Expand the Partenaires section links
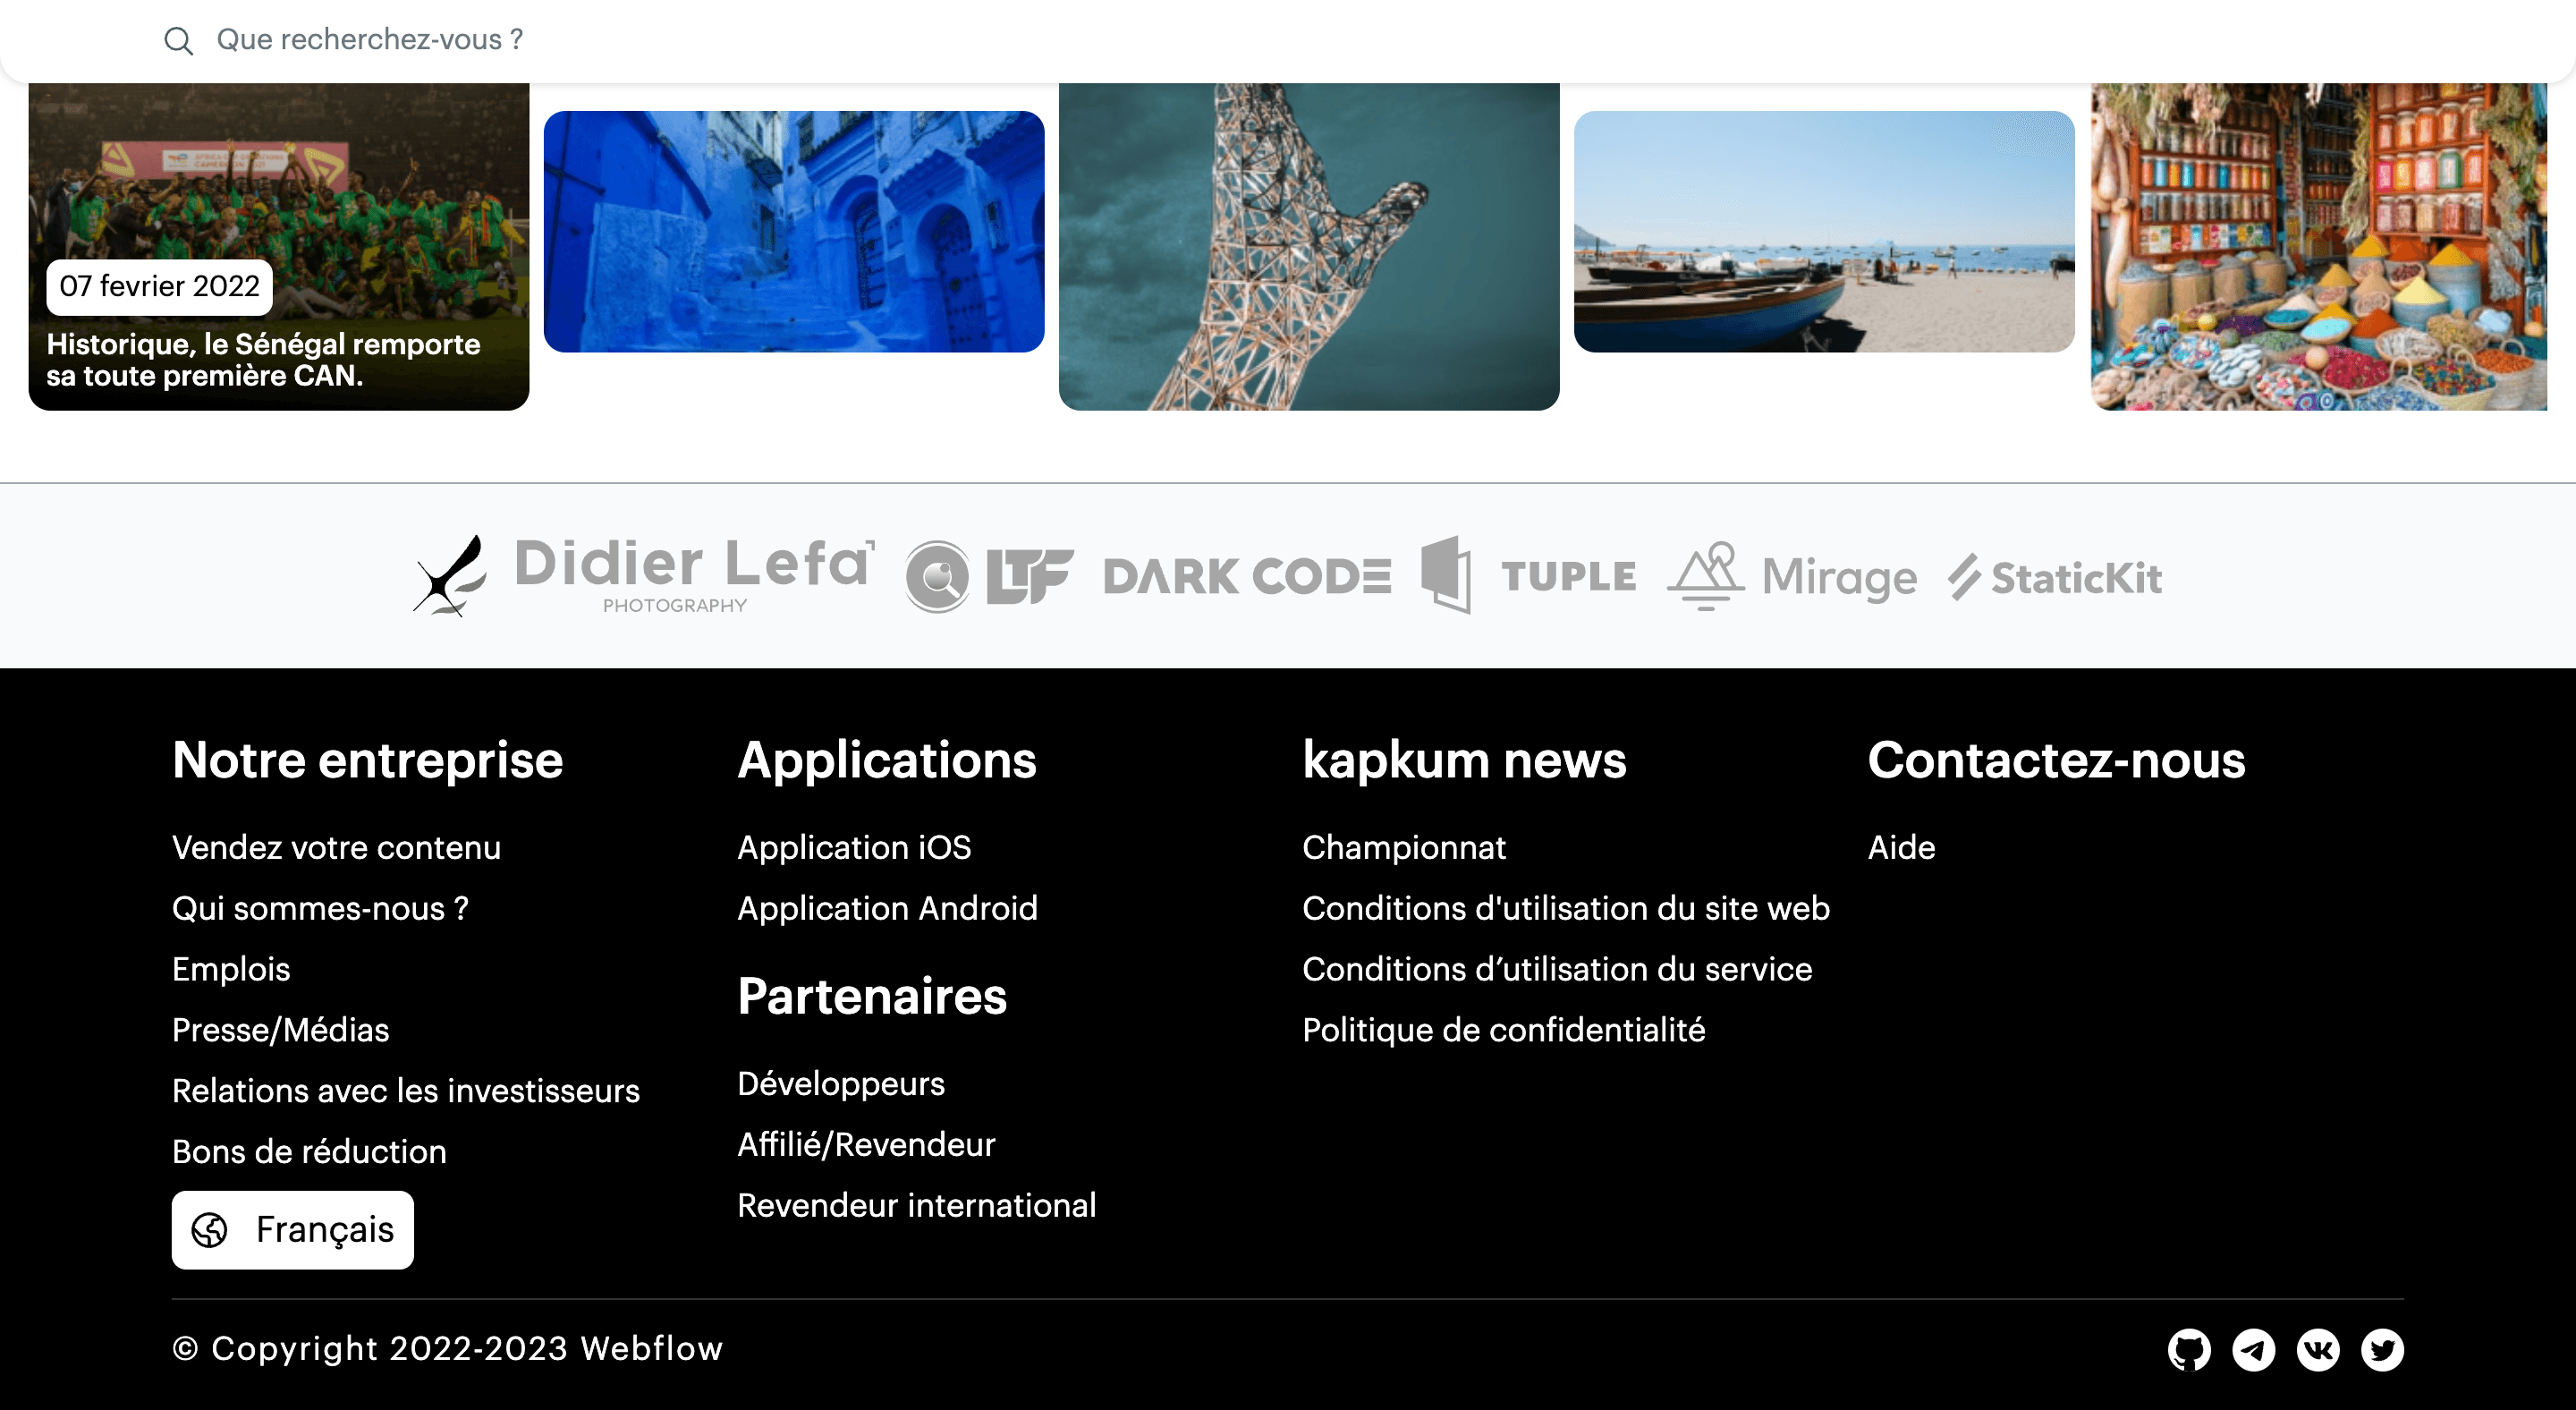This screenshot has height=1410, width=2576. (x=871, y=995)
